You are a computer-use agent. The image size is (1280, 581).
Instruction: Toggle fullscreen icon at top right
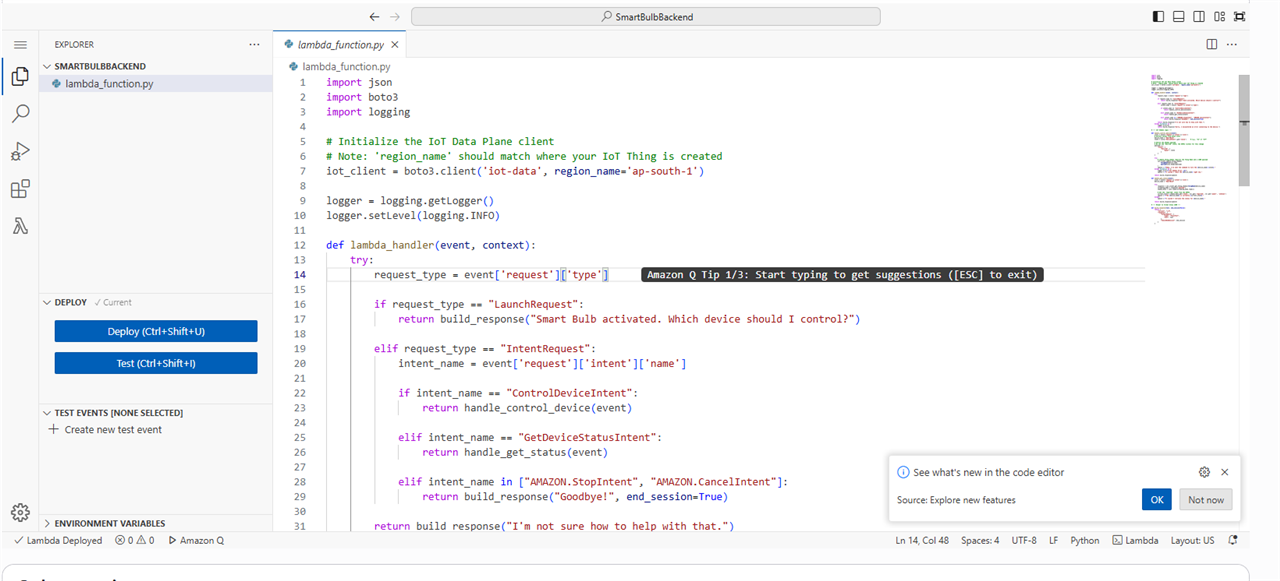click(x=1240, y=17)
